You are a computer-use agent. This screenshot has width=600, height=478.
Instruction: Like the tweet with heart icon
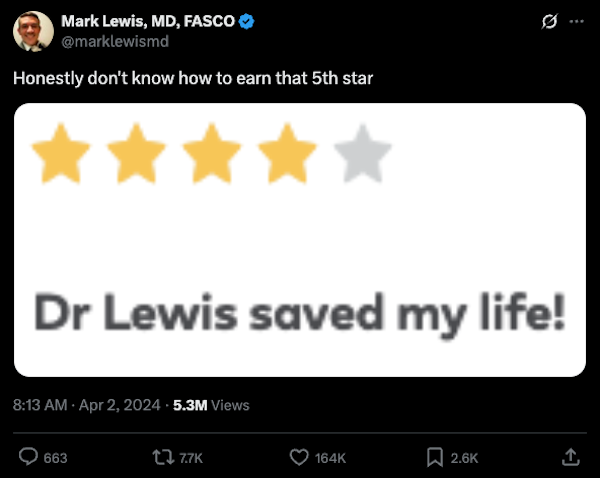(x=298, y=457)
